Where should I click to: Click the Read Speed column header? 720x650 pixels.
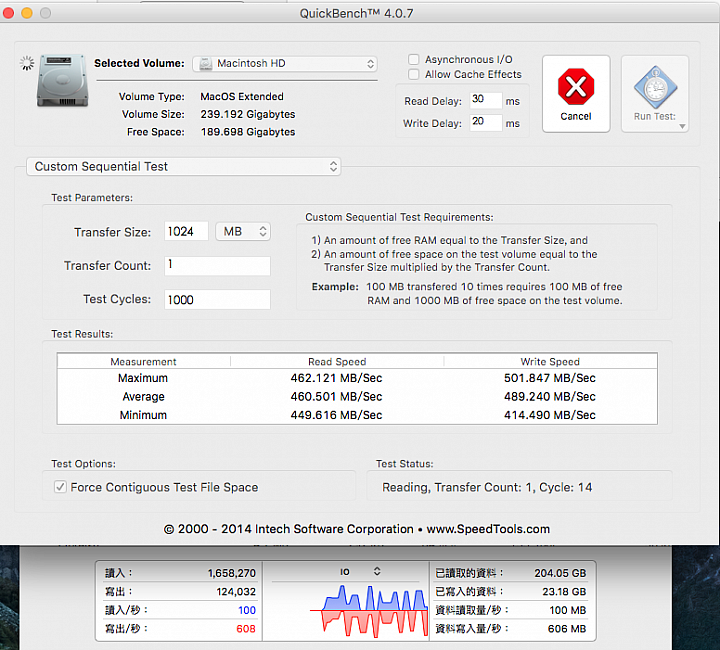click(337, 362)
